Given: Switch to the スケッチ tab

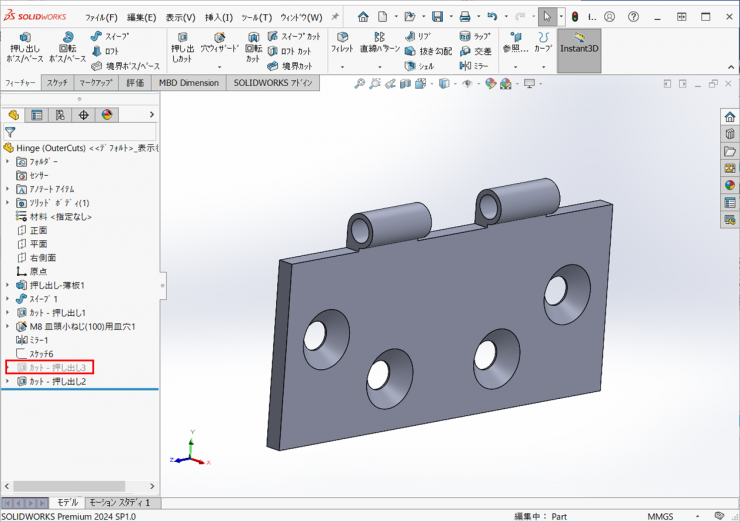Looking at the screenshot, I should coord(57,83).
